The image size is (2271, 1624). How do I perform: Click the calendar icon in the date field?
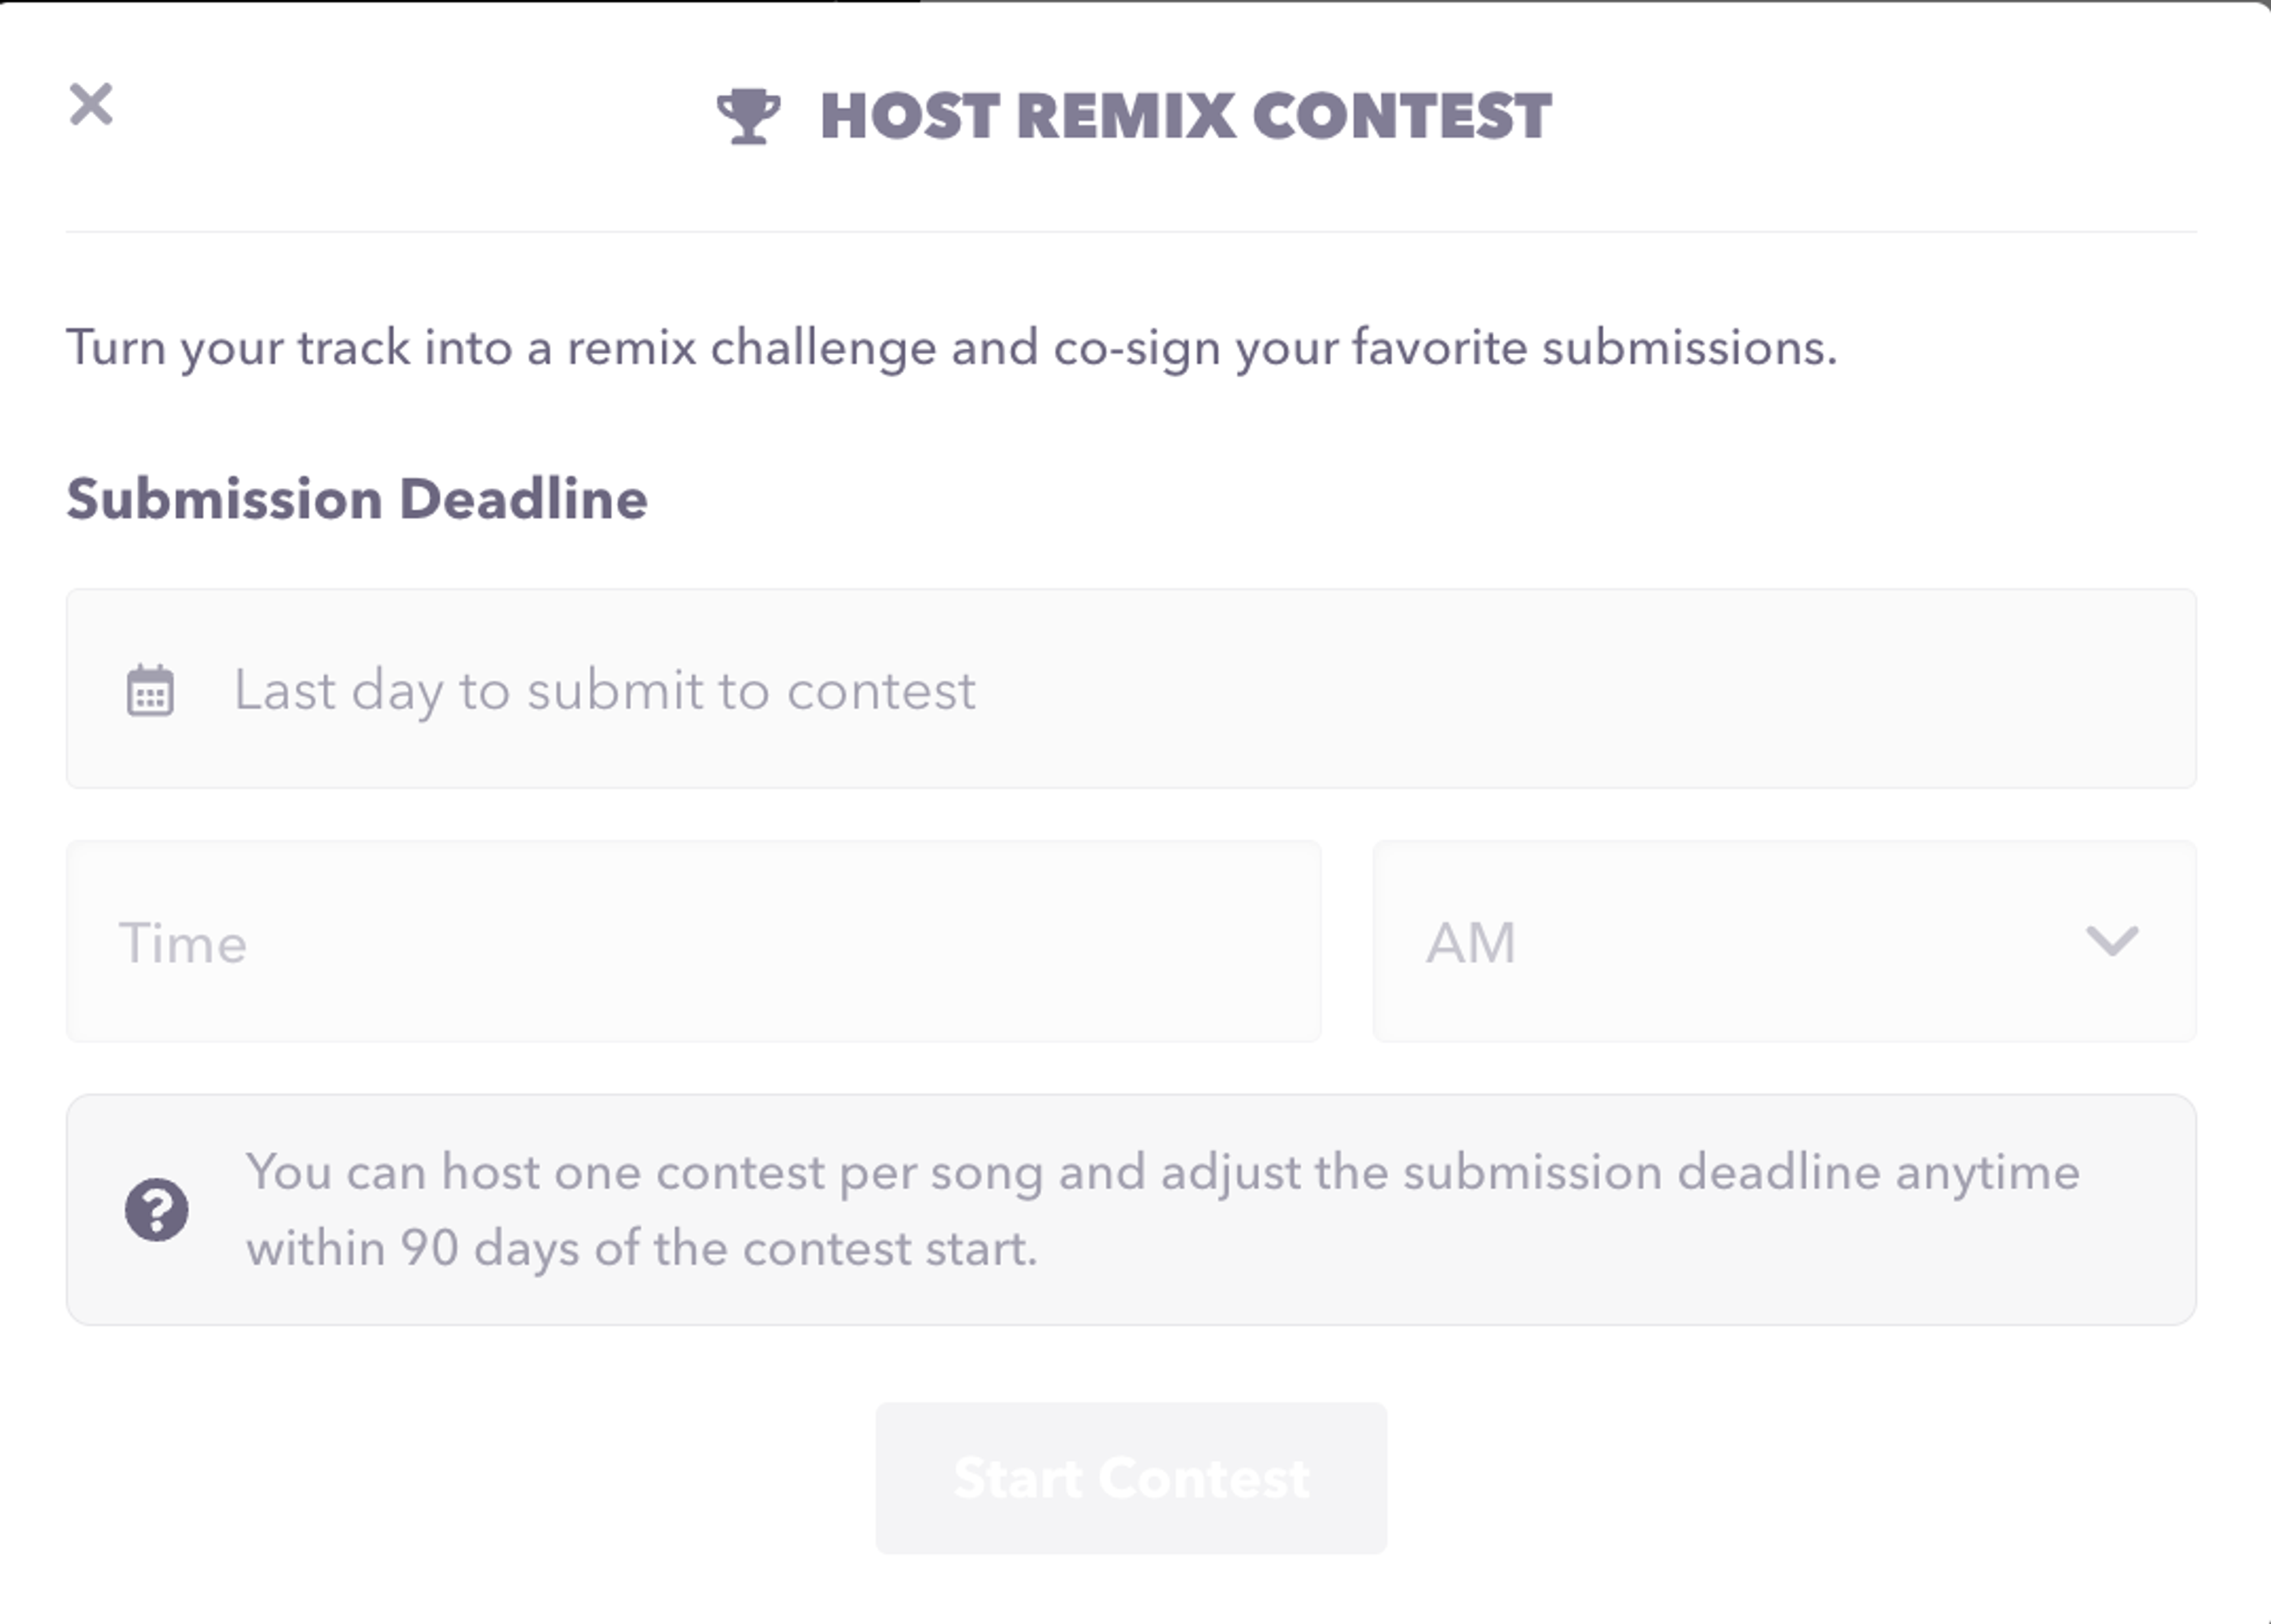click(150, 690)
